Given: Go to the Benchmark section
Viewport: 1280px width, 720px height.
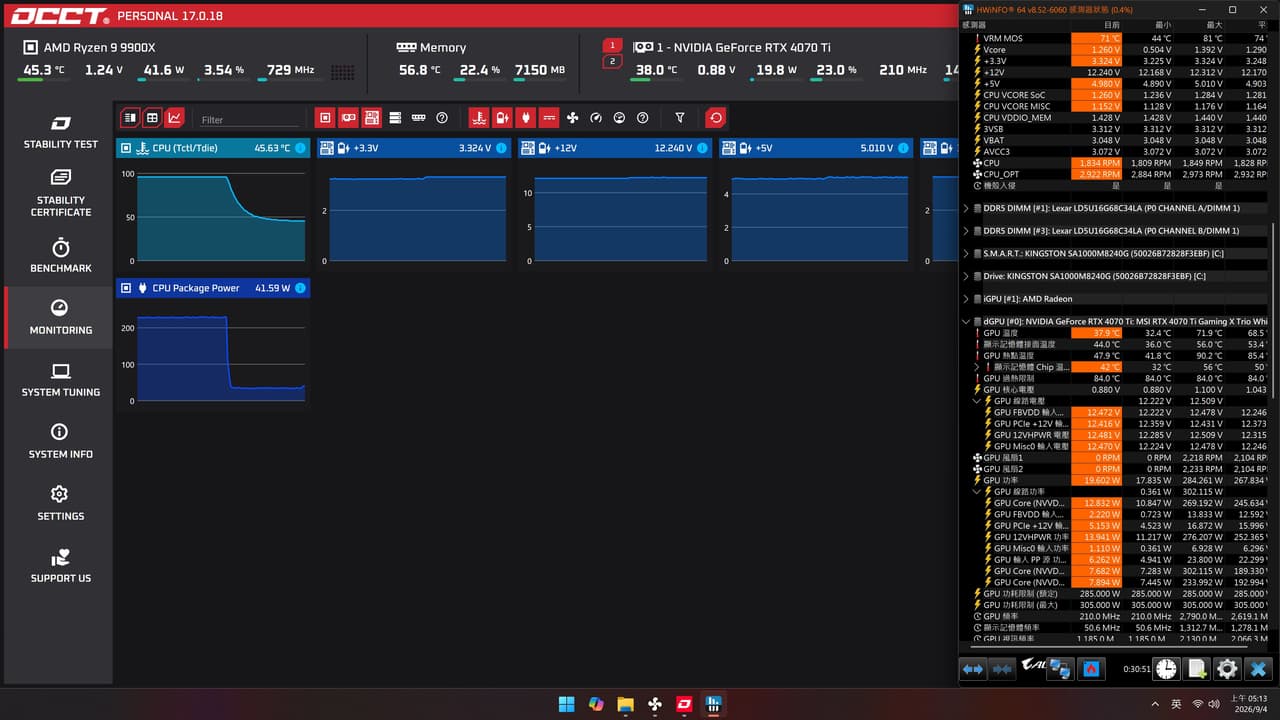Looking at the screenshot, I should pos(60,255).
